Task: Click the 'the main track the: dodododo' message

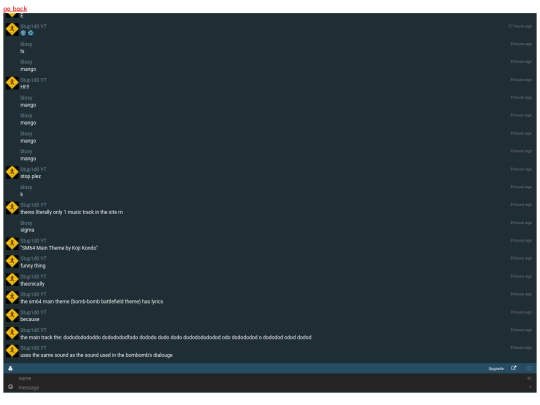Action: [x=166, y=337]
